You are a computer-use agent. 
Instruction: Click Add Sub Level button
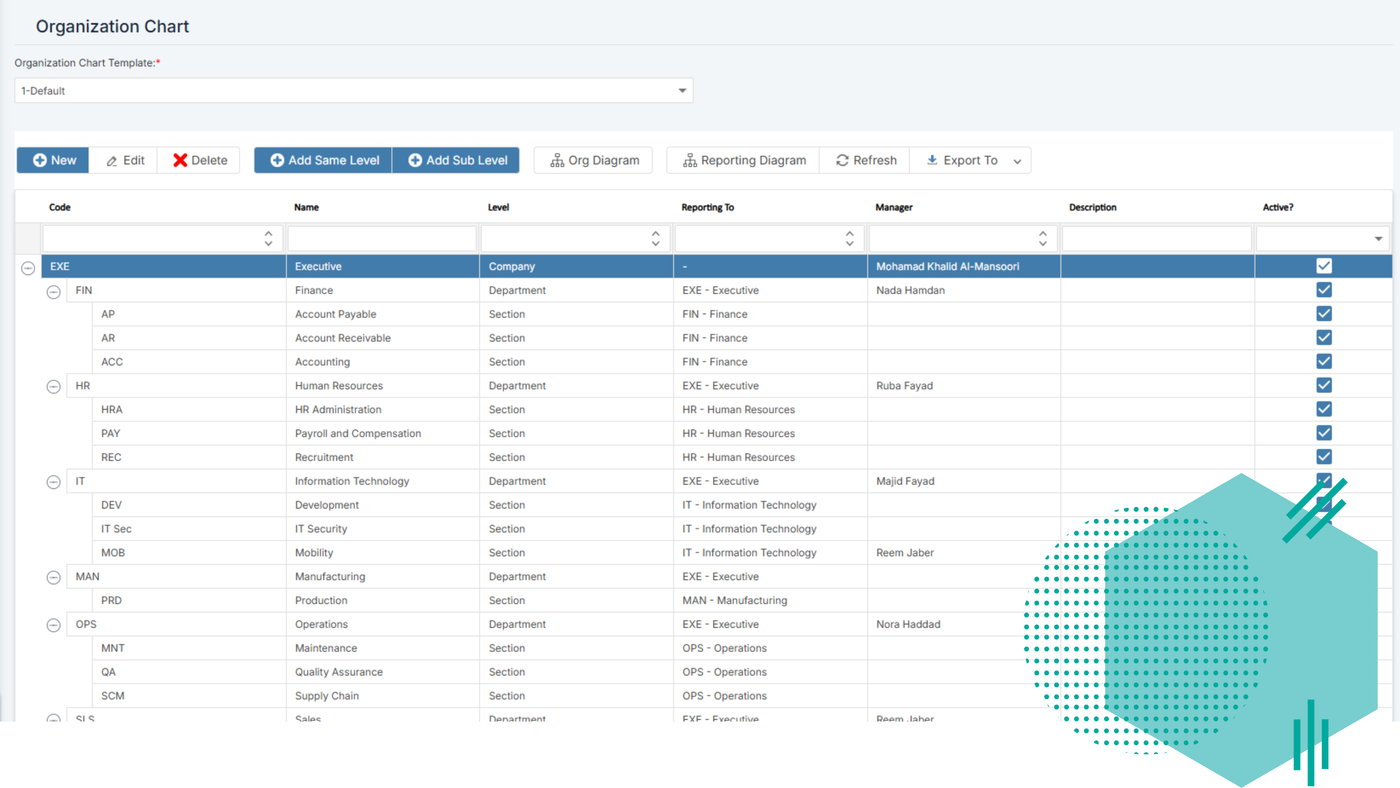point(457,160)
